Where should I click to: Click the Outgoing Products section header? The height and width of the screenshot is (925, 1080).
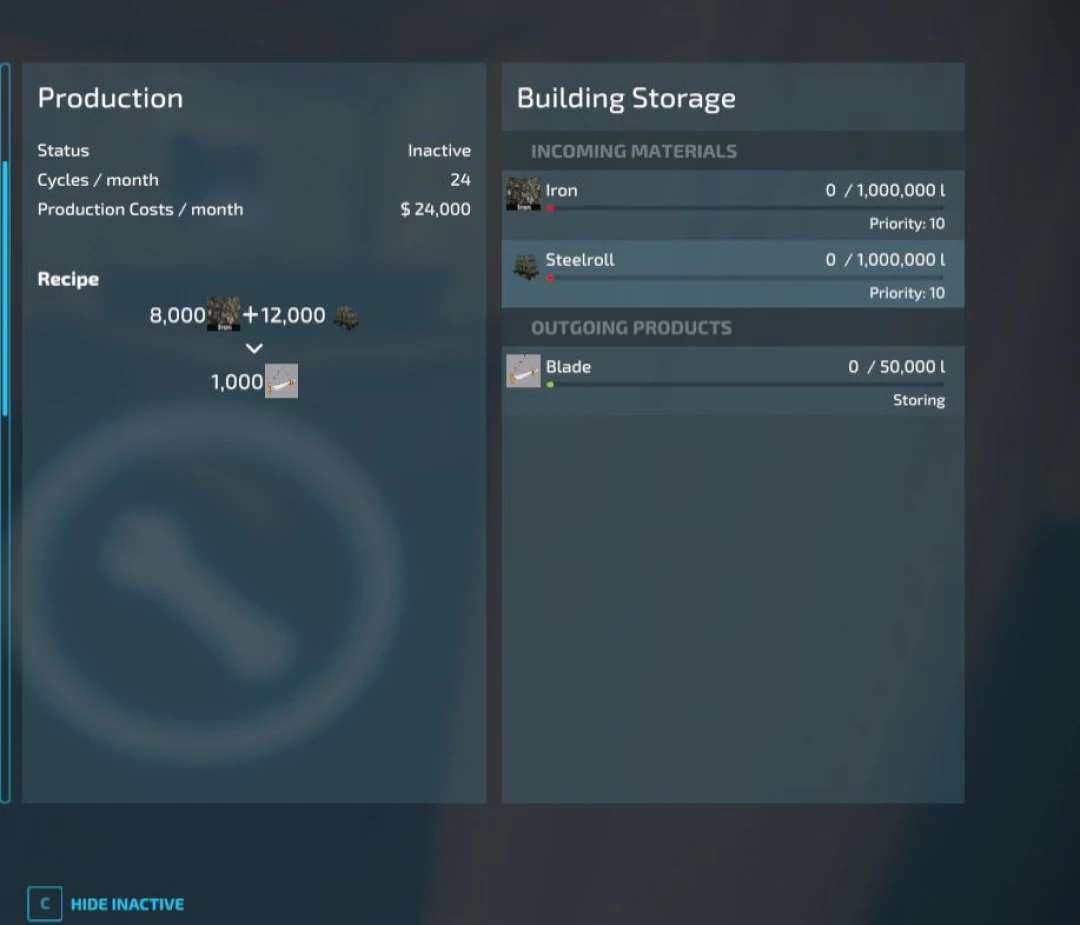tap(631, 328)
